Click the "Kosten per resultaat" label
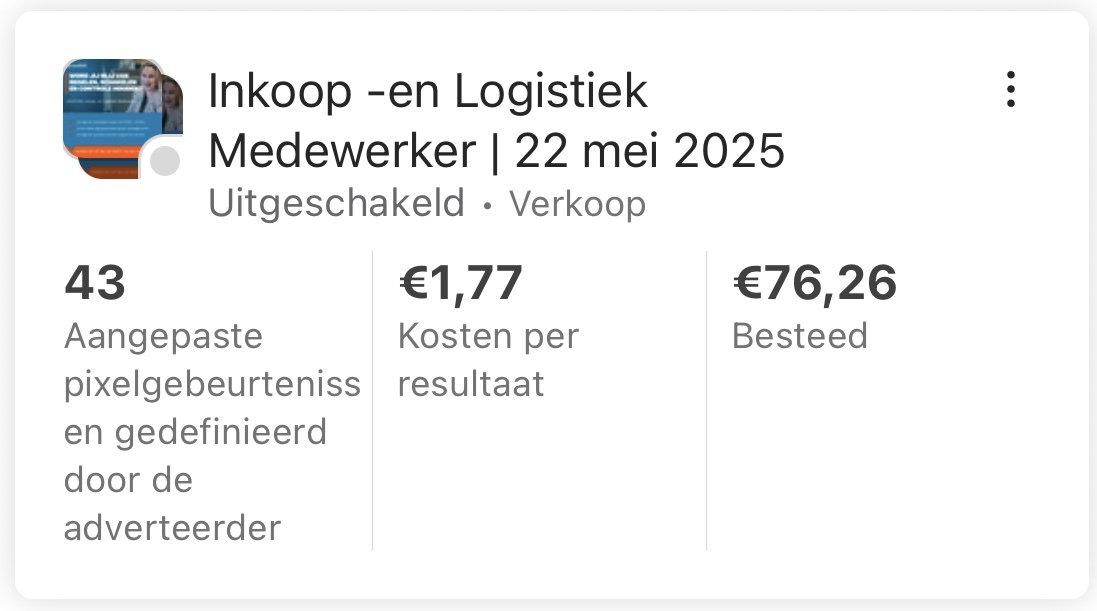The width and height of the screenshot is (1097, 611). coord(488,360)
